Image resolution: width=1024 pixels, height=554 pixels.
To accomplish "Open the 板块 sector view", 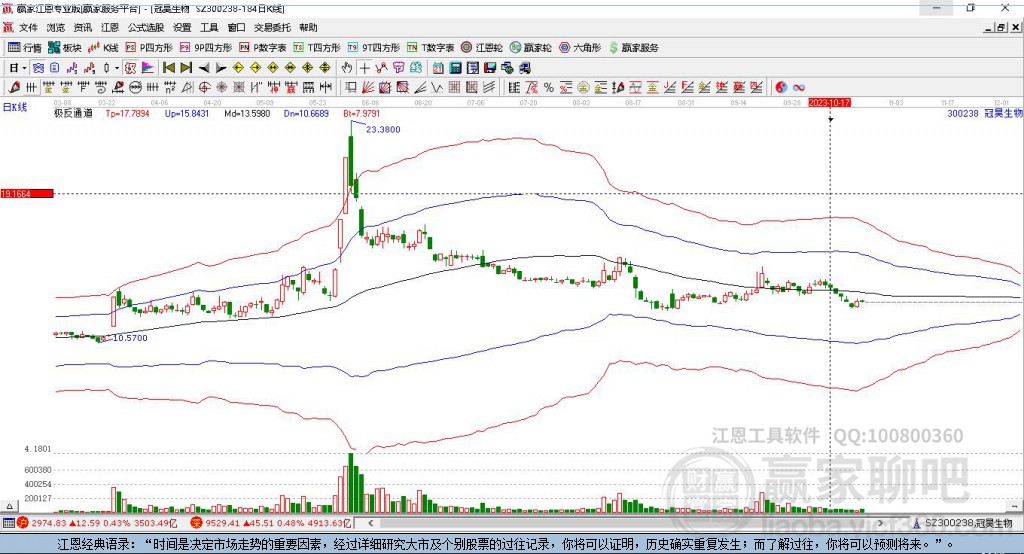I will (65, 48).
